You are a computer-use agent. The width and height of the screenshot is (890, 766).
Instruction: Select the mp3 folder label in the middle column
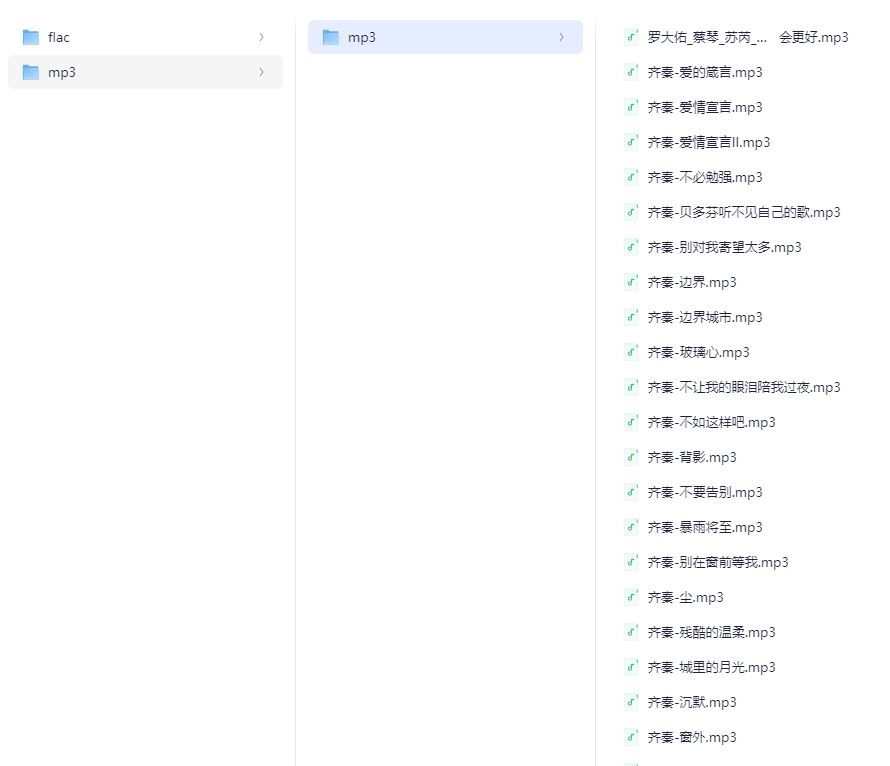pyautogui.click(x=362, y=37)
